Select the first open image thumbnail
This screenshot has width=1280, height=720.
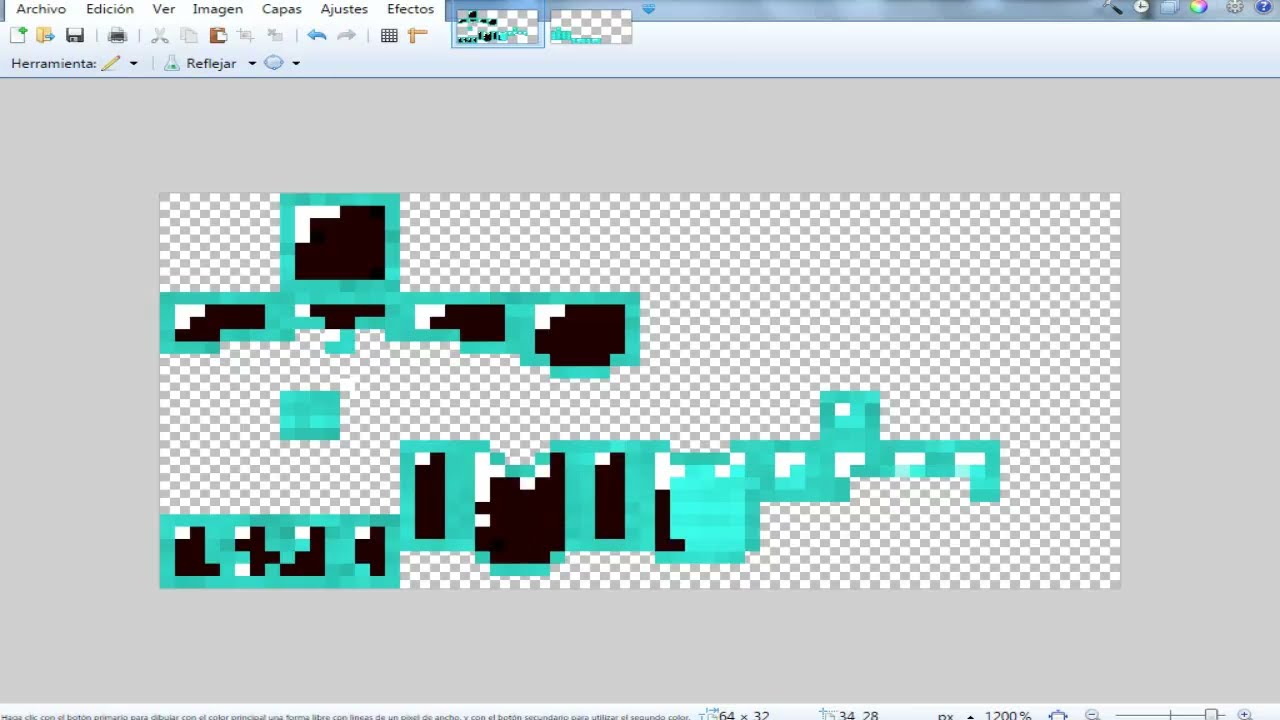click(x=498, y=25)
